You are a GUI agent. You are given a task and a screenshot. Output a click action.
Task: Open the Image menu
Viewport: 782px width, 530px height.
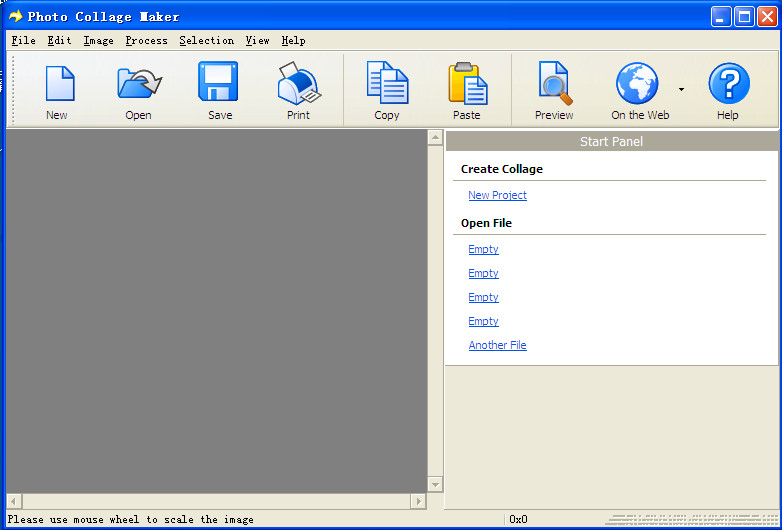point(98,40)
